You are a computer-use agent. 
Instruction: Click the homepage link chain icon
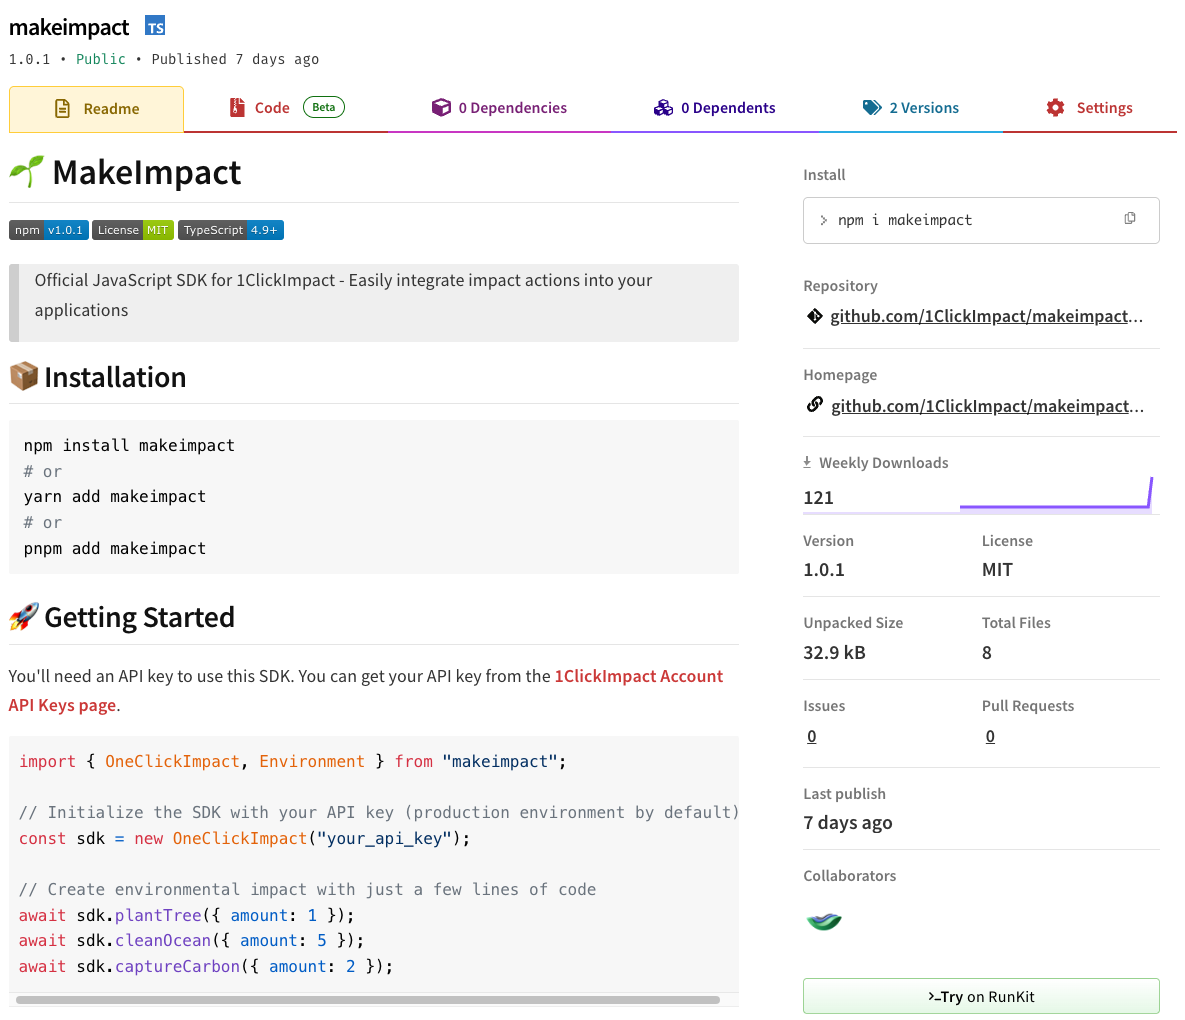click(x=815, y=405)
